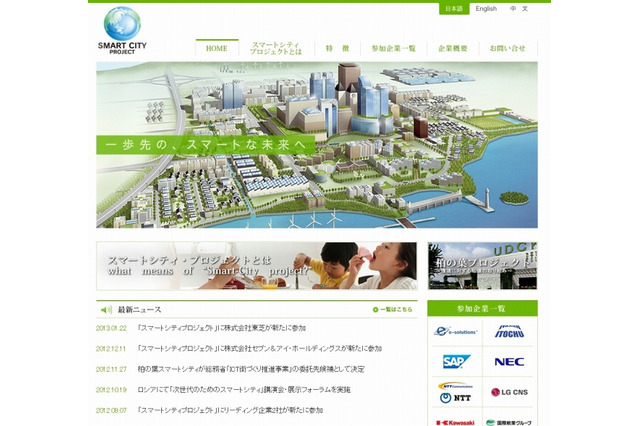Open the 特徴 menu item

pos(337,48)
